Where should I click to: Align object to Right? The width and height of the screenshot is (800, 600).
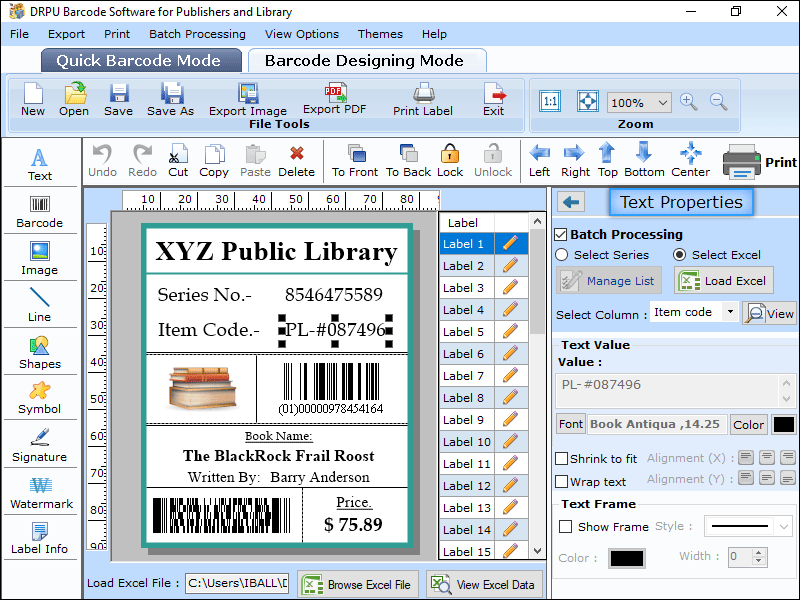(x=575, y=161)
